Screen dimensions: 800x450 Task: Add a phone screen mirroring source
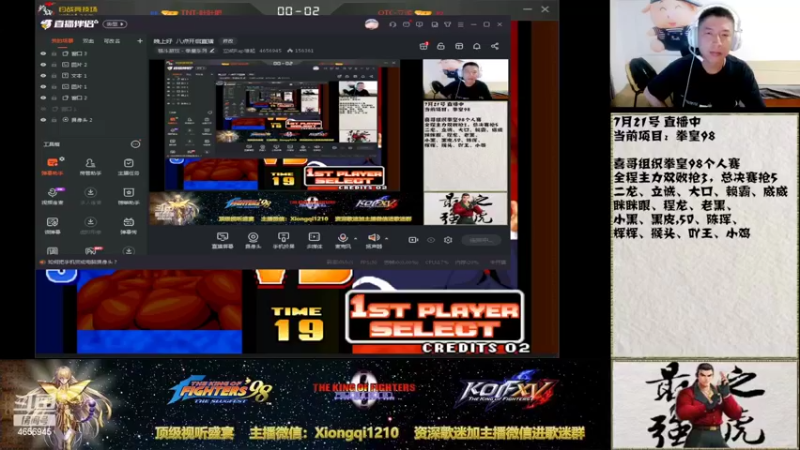pos(283,240)
